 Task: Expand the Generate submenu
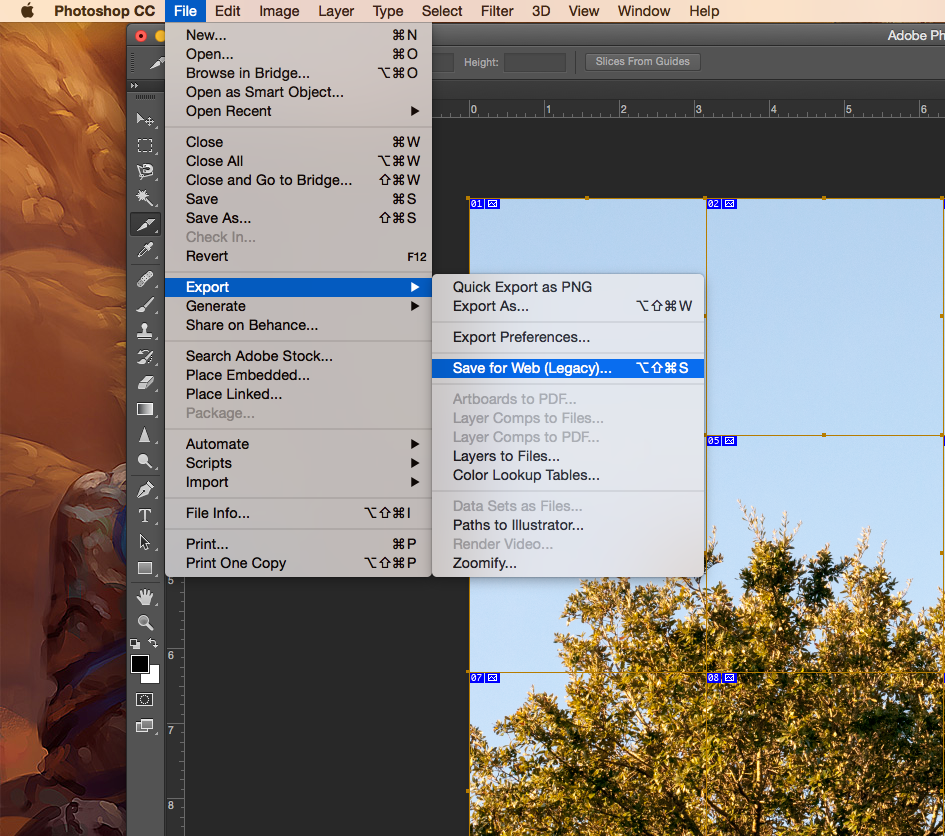298,306
